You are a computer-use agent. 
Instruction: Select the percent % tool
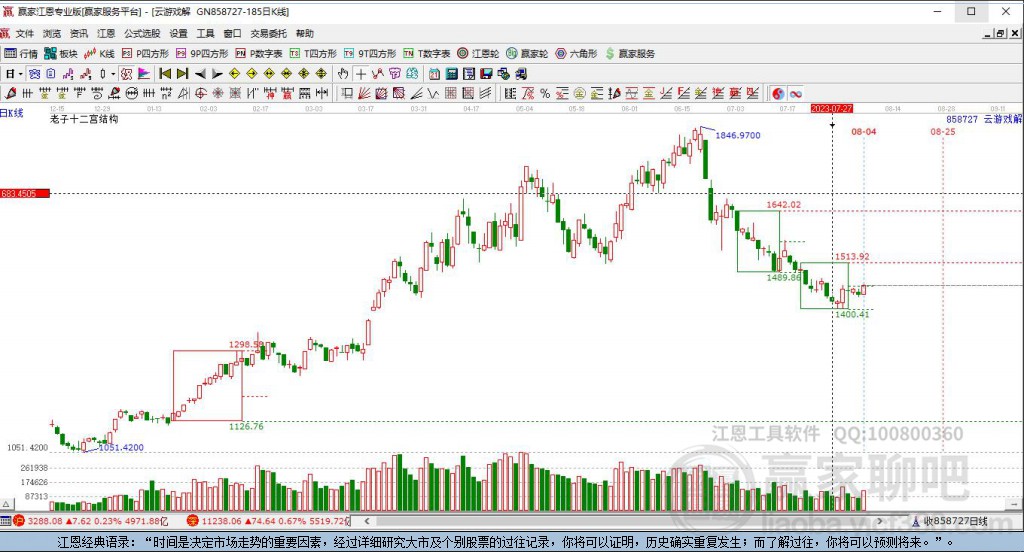coord(545,93)
